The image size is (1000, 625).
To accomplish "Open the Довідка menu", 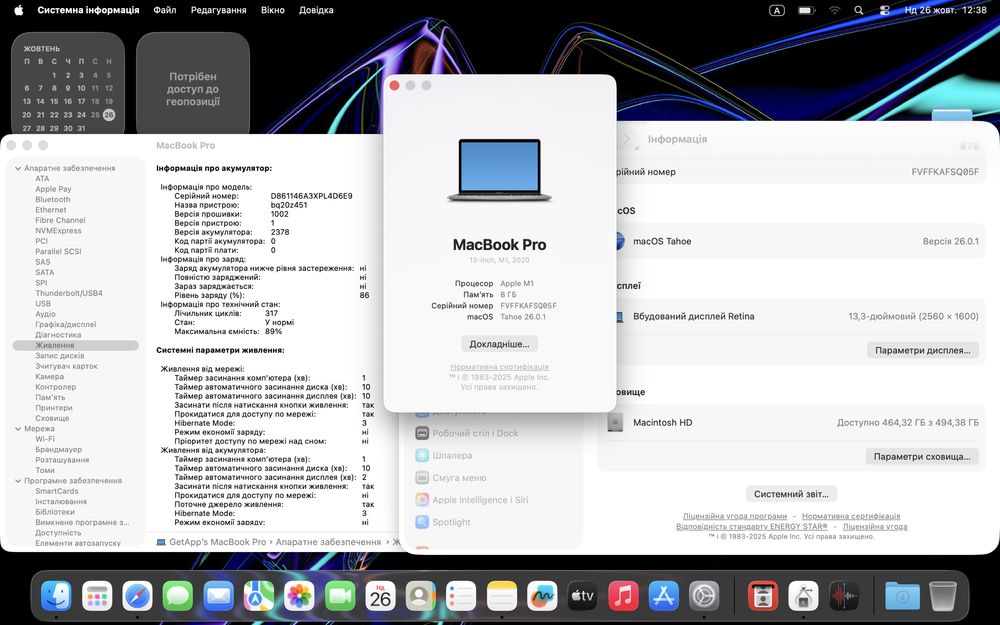I will [x=316, y=10].
